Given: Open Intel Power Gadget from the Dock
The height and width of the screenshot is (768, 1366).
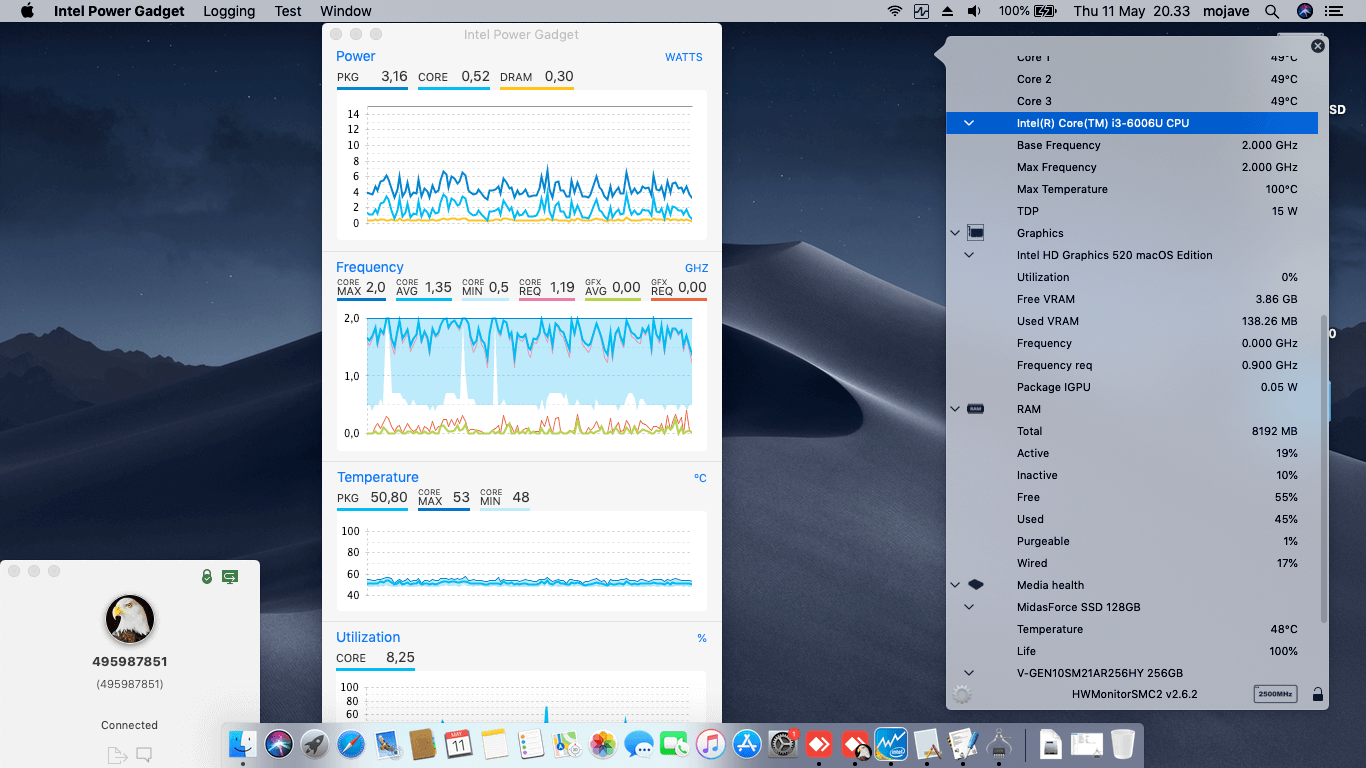Looking at the screenshot, I should coord(890,744).
